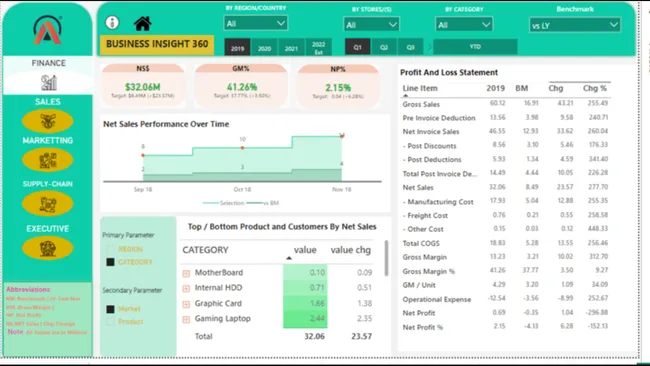Open the Finance chart icon

49,82
